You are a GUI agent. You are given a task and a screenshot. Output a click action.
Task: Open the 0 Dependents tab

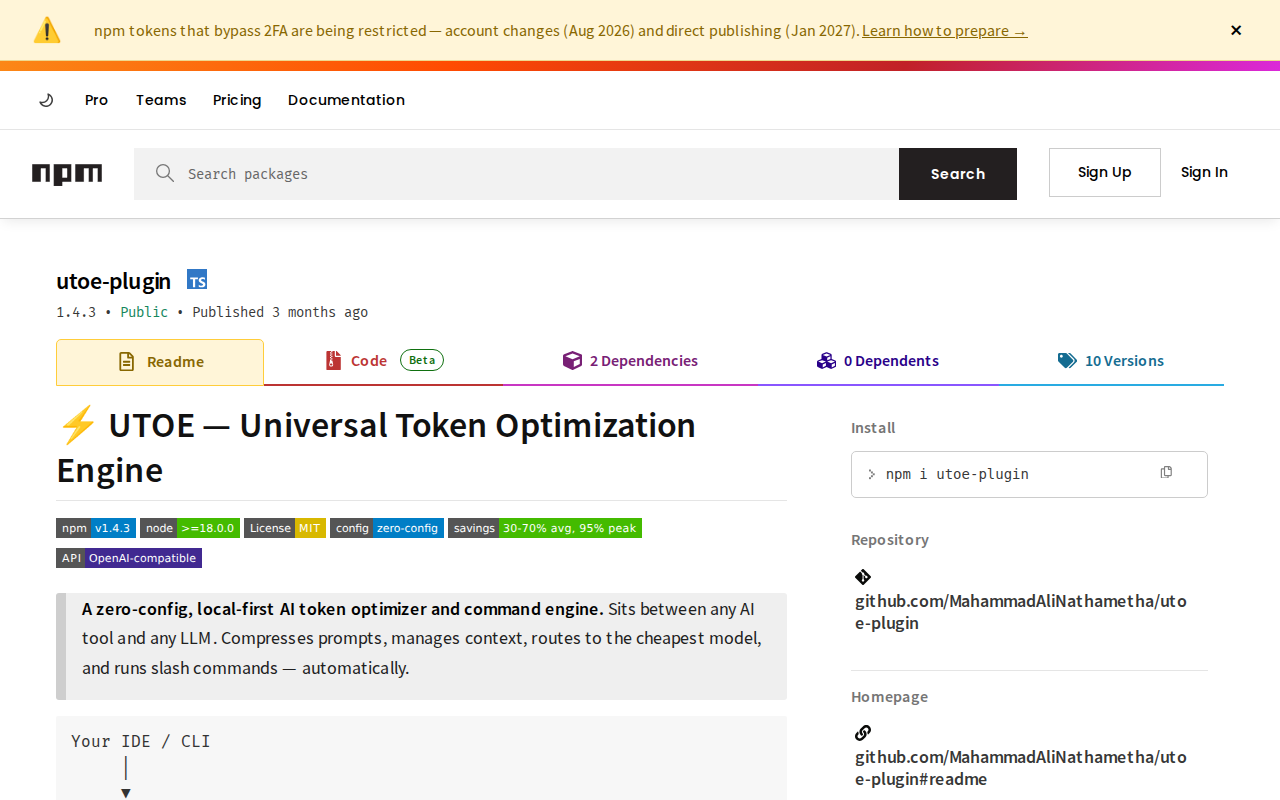(878, 361)
